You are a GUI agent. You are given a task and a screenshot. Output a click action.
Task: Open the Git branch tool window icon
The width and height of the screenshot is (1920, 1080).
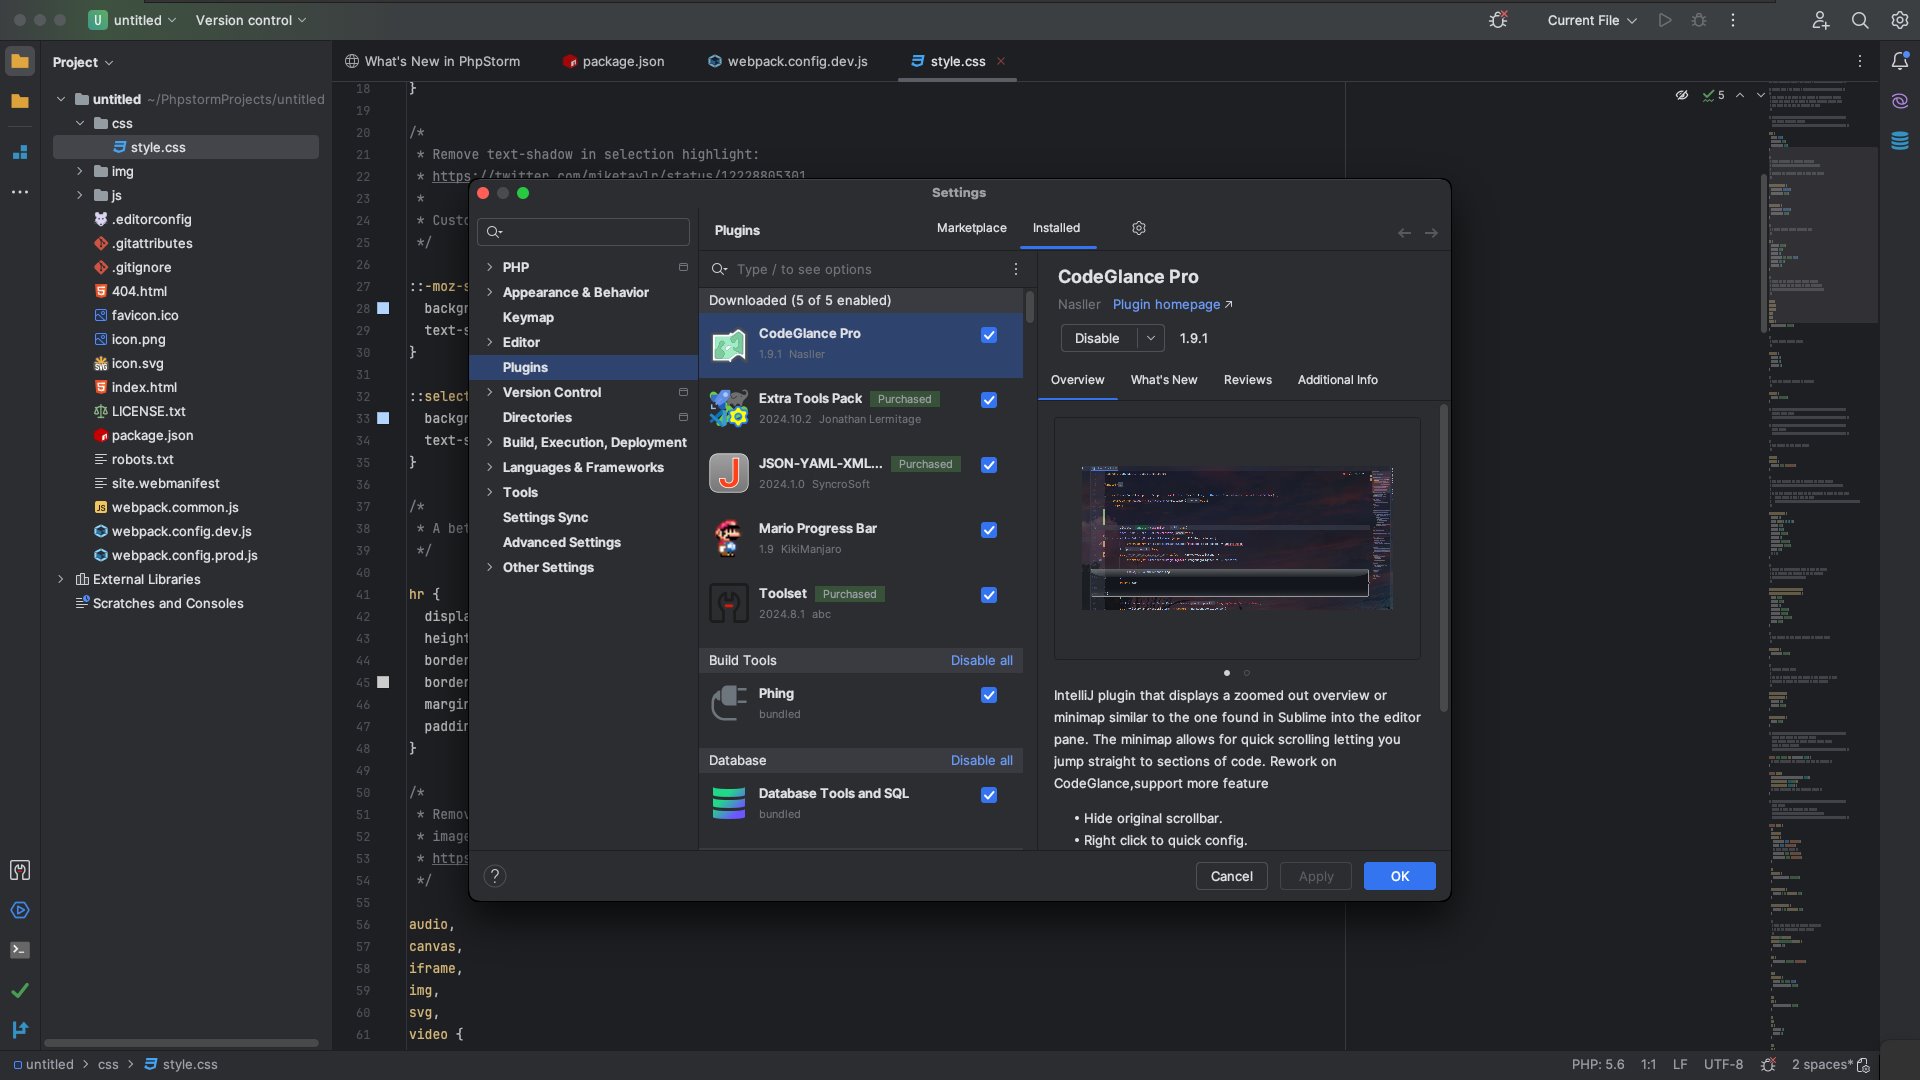click(20, 1029)
